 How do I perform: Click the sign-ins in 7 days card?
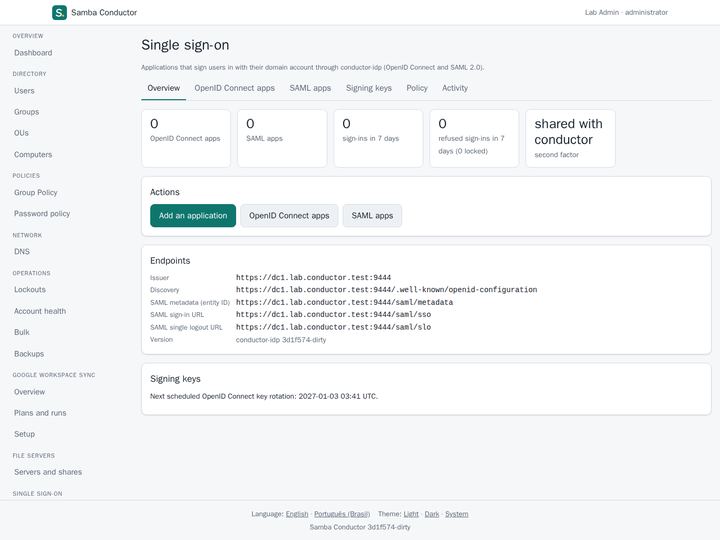pyautogui.click(x=378, y=138)
